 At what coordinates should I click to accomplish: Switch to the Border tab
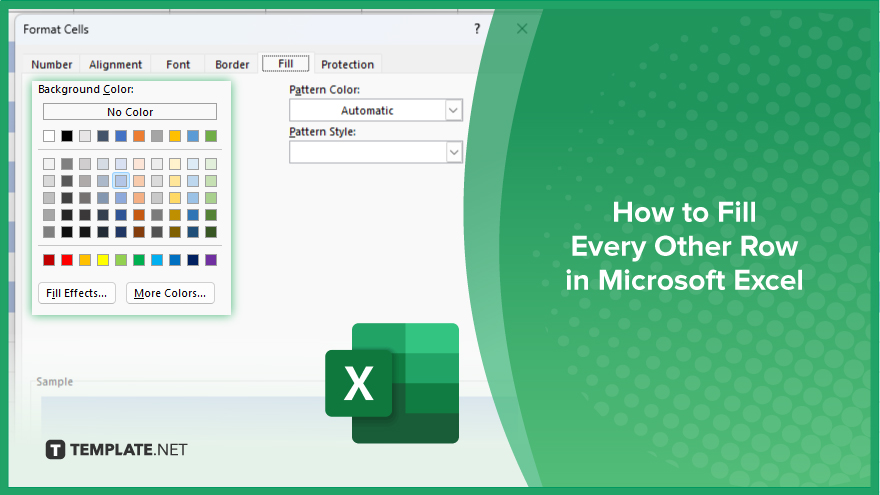[x=232, y=65]
